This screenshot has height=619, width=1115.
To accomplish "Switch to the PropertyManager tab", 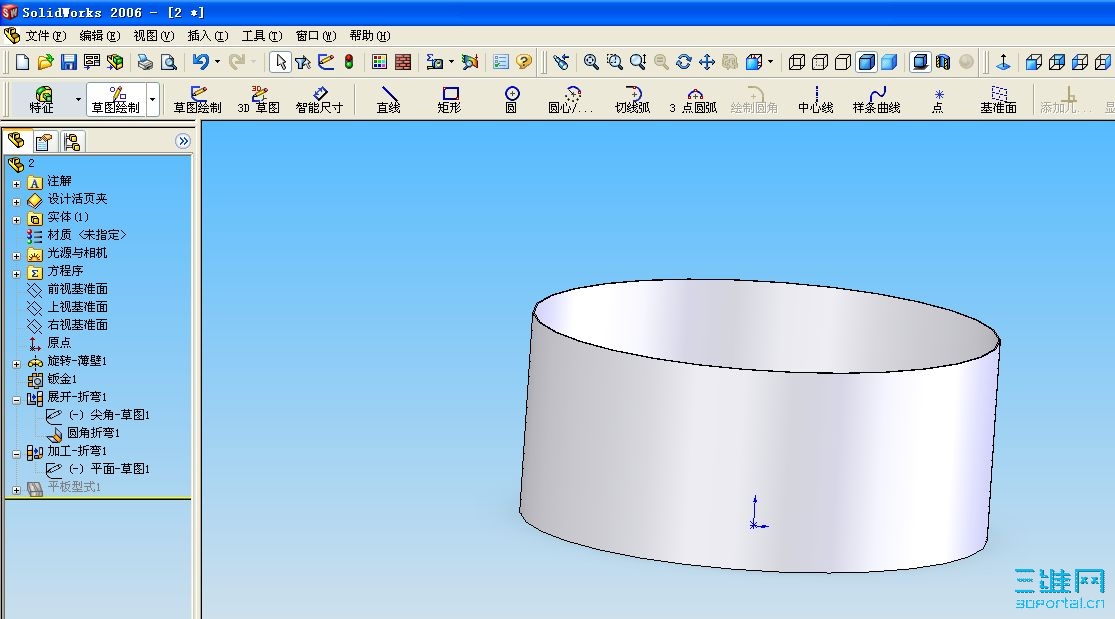I will click(44, 142).
